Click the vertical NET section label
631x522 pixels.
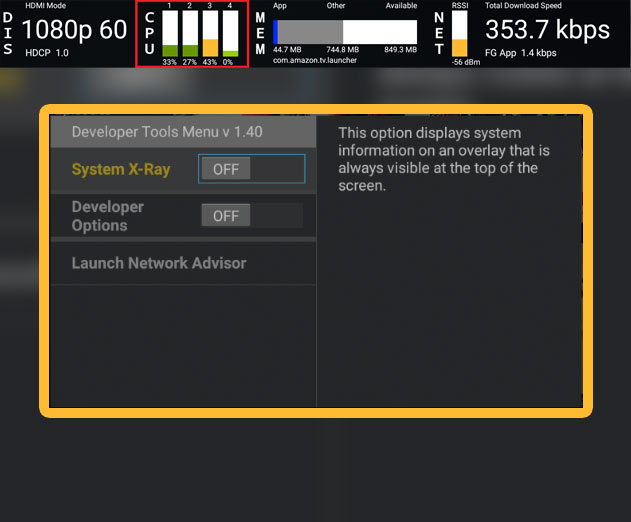point(439,33)
